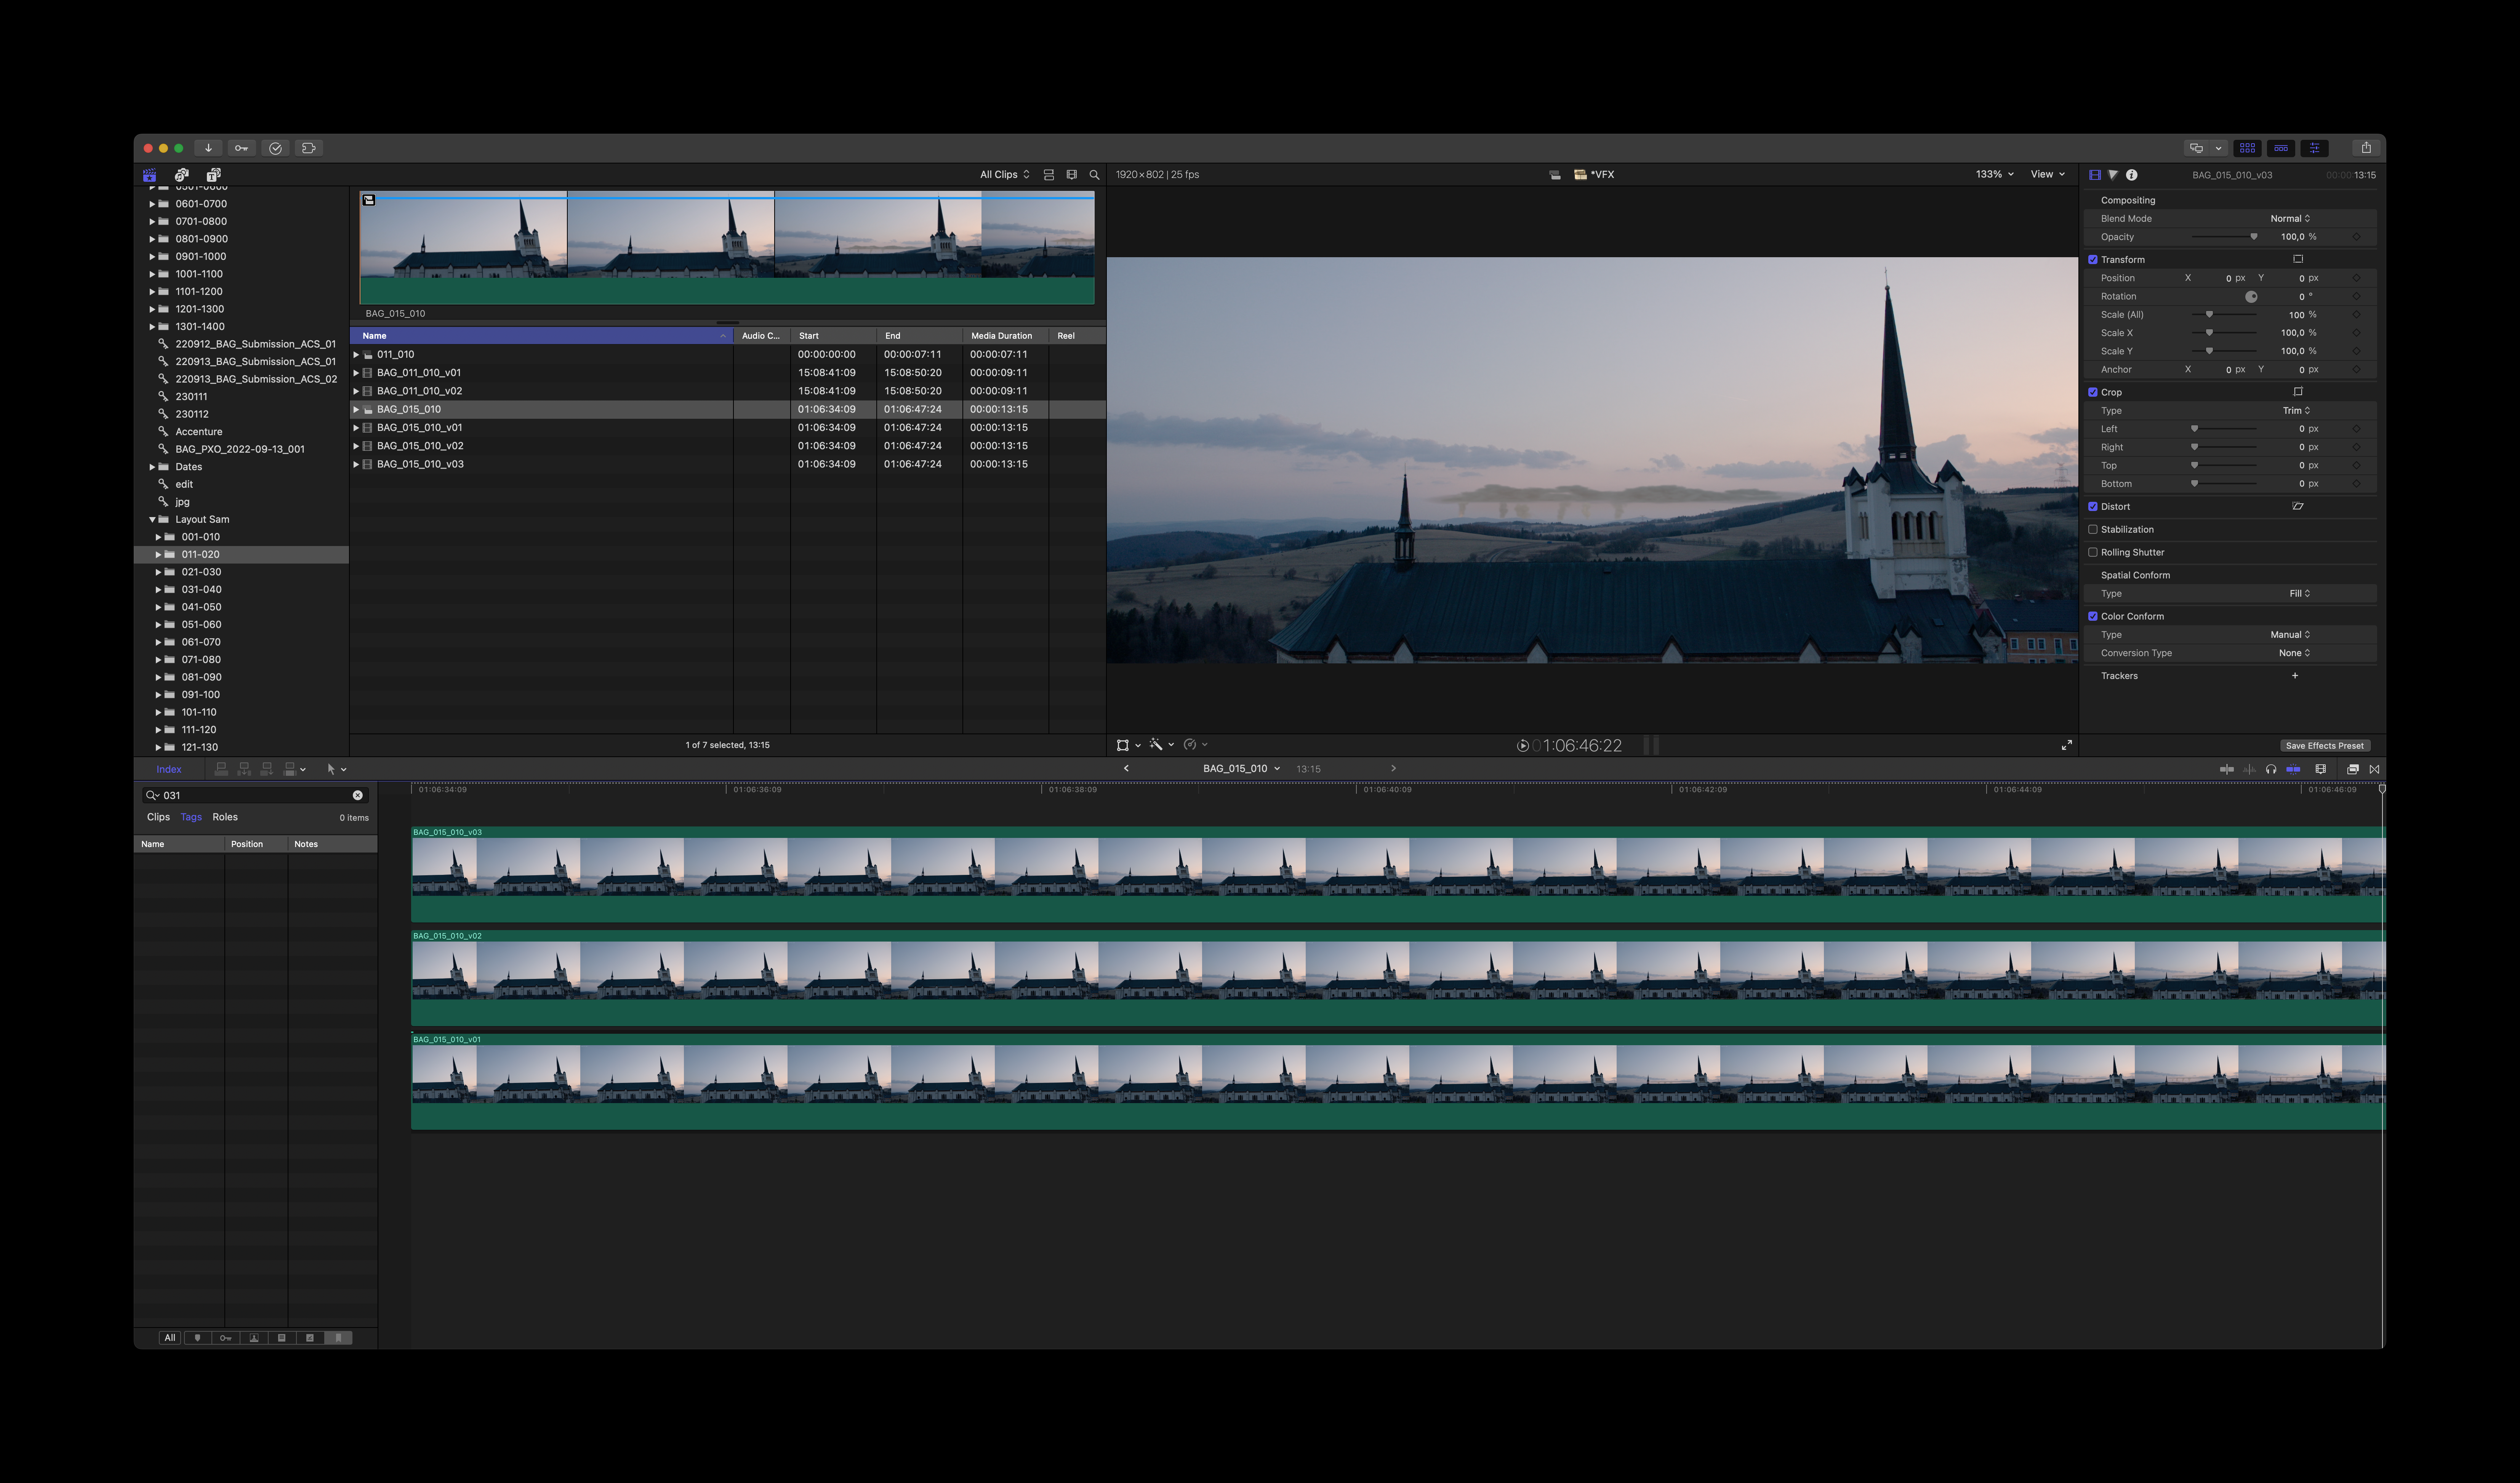
Task: Select BAG_015_010_v02 in the browser list
Action: click(420, 446)
